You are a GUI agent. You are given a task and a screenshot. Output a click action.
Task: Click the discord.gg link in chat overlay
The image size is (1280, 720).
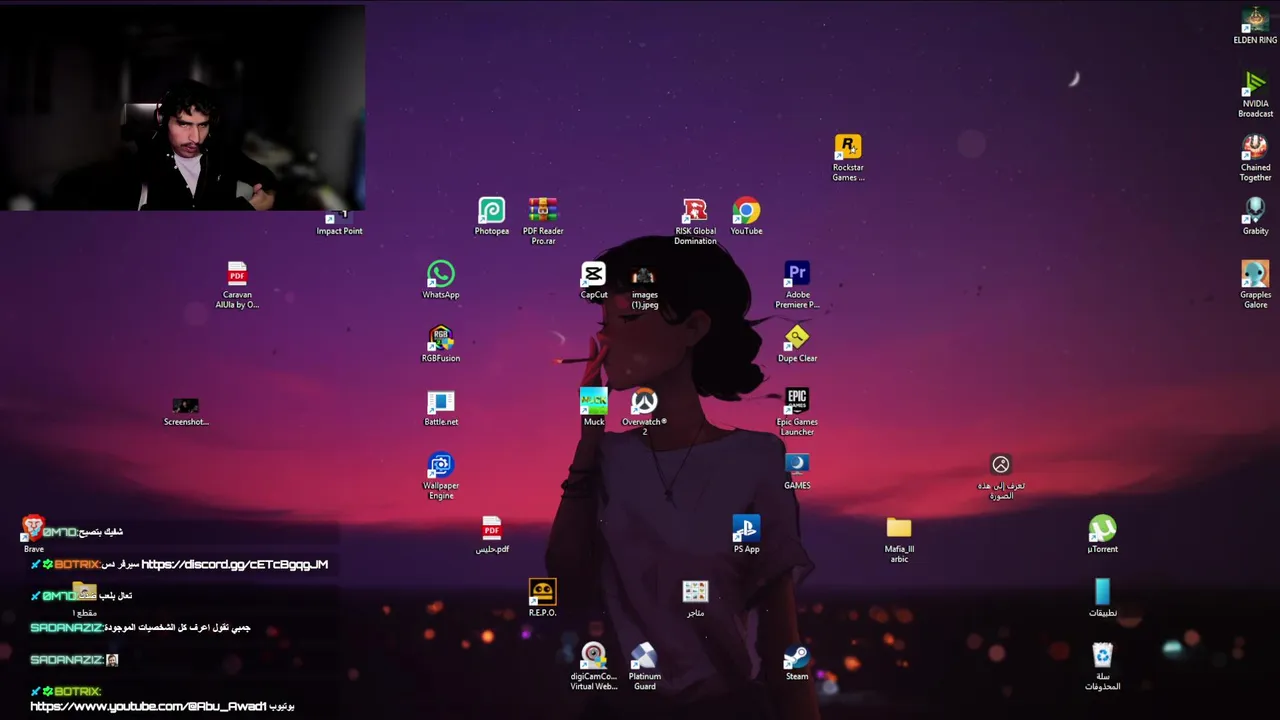(x=235, y=564)
